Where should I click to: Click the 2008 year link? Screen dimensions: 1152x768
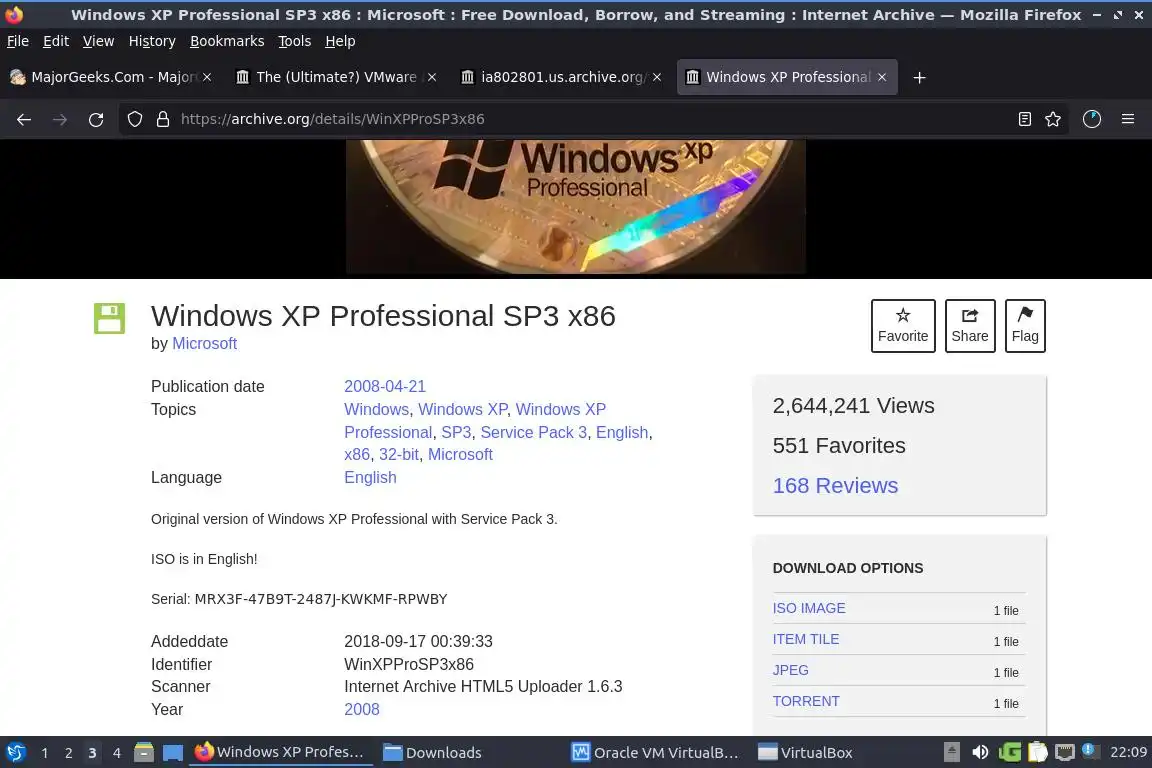pos(361,709)
